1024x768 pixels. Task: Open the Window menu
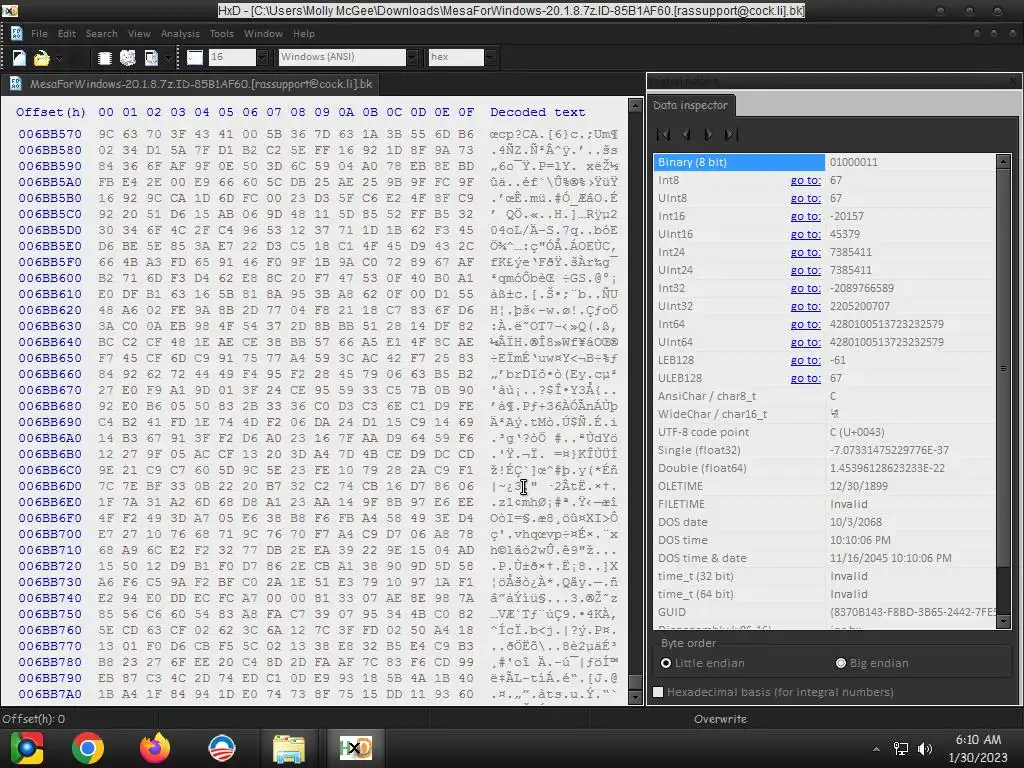[263, 33]
